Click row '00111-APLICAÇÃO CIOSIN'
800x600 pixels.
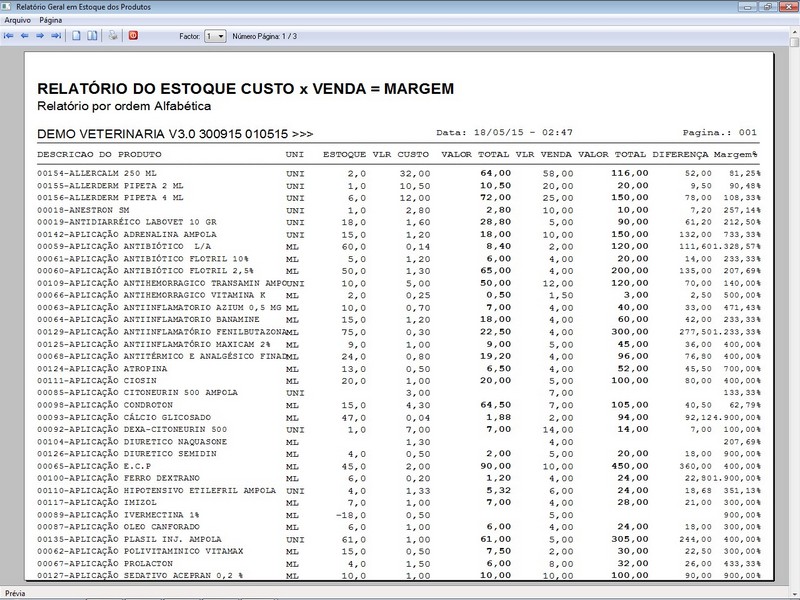398,381
